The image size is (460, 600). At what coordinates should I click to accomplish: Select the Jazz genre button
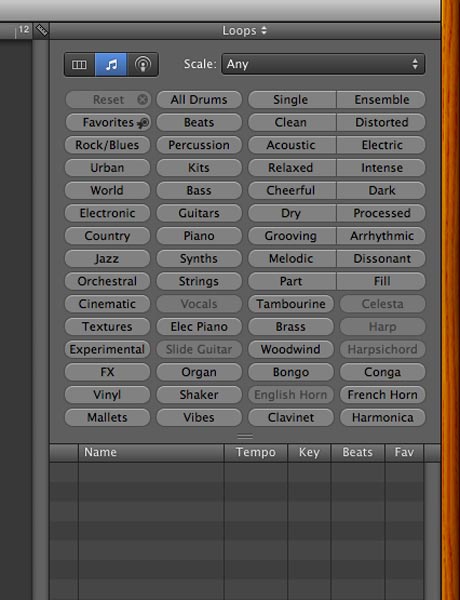107,259
